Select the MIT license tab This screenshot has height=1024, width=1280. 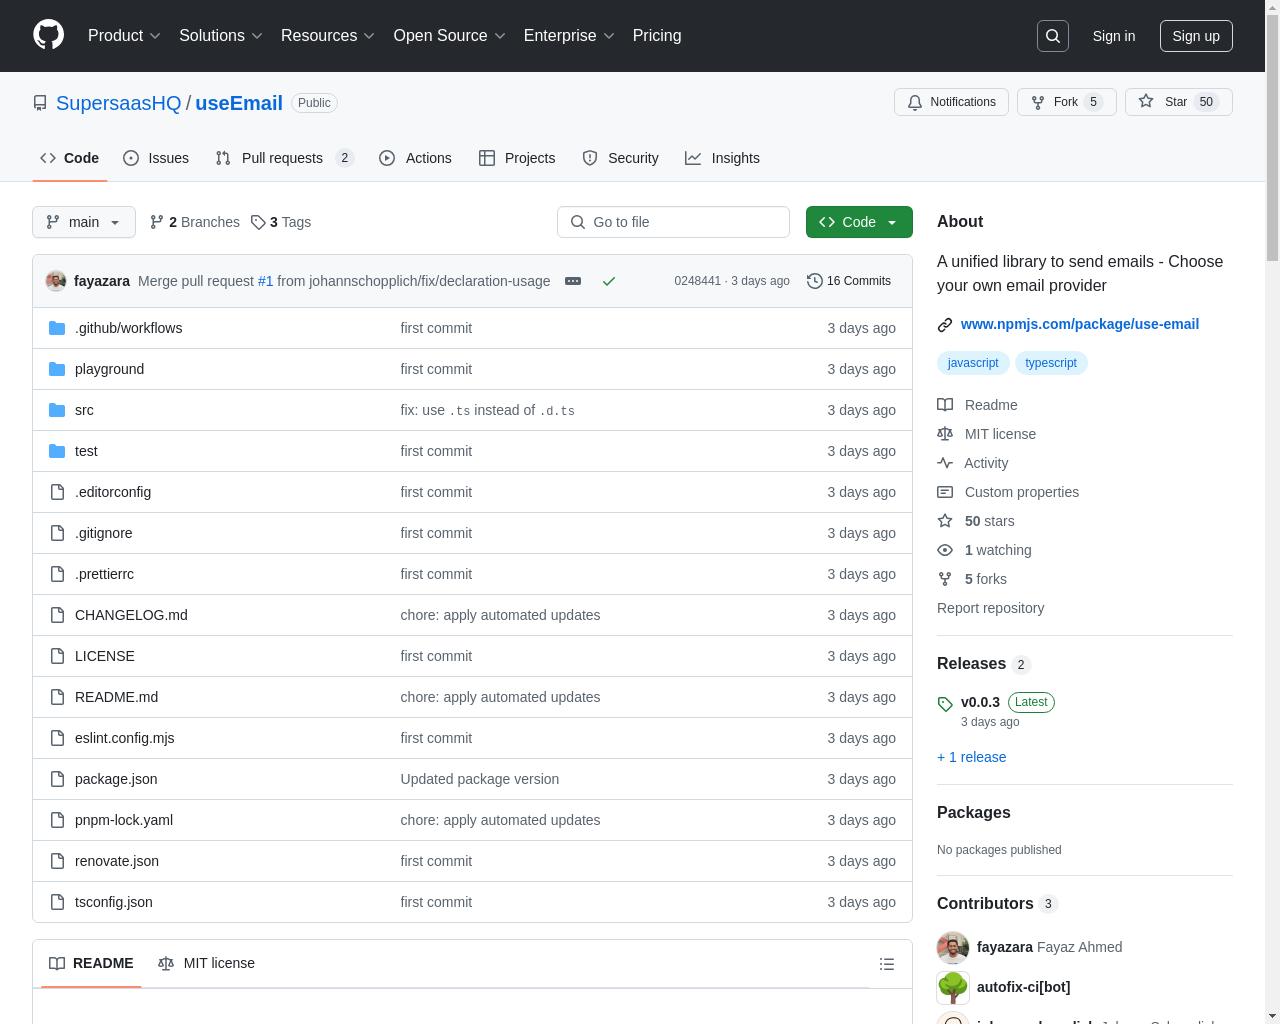coord(206,963)
